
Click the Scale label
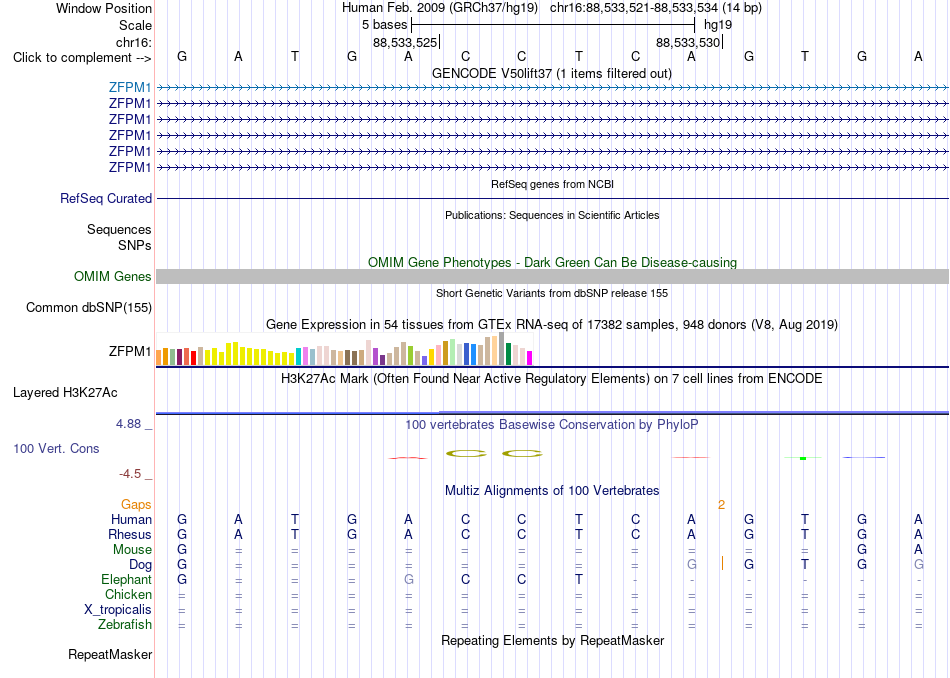135,25
